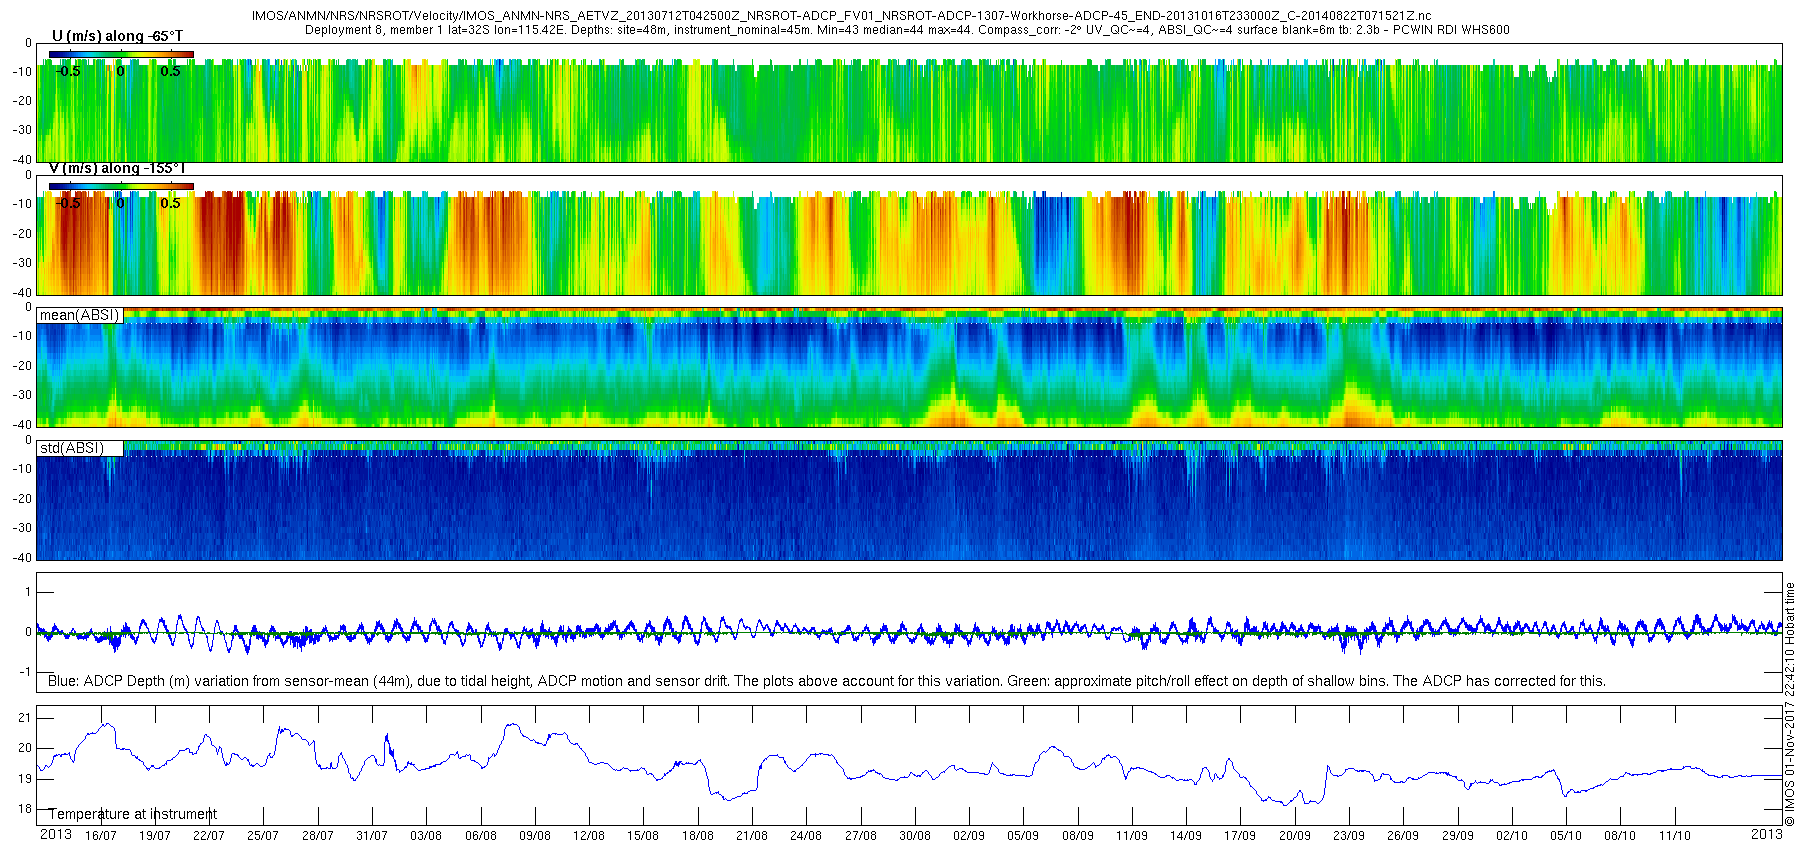Click the V velocity color scale bar
1800x850 pixels.
121,186
